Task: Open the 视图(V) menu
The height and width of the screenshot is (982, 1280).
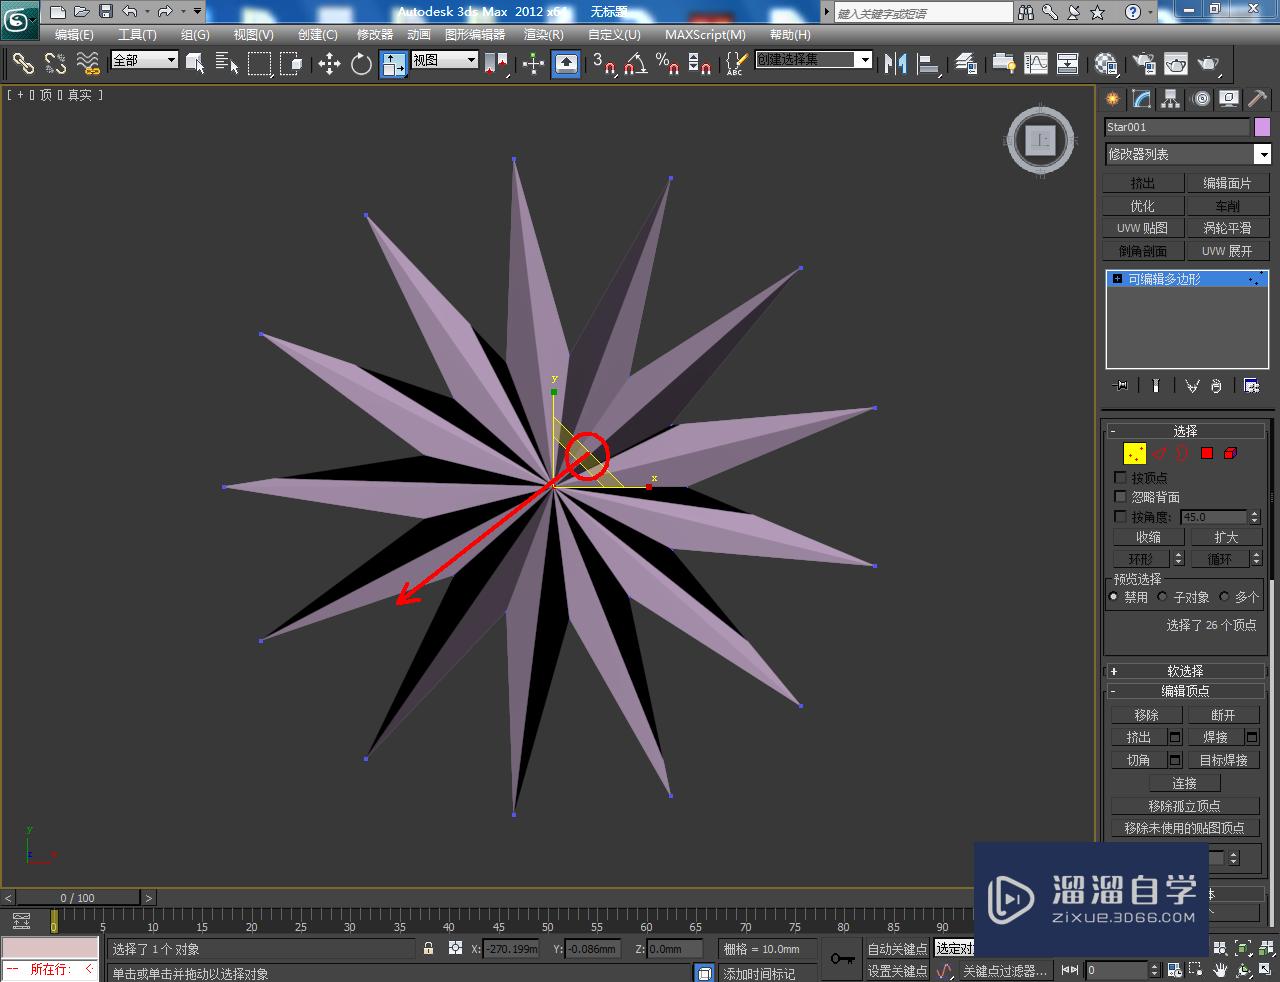Action: click(x=253, y=34)
